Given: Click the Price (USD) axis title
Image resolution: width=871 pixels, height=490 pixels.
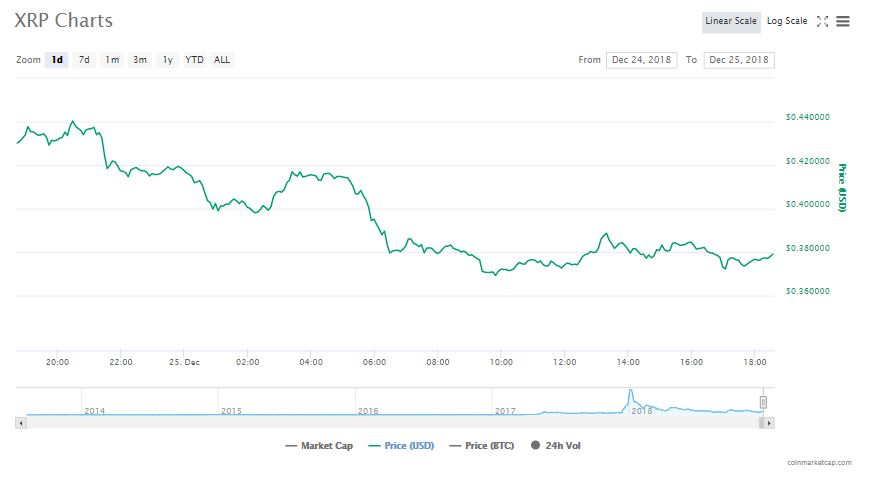Looking at the screenshot, I should click(x=842, y=188).
